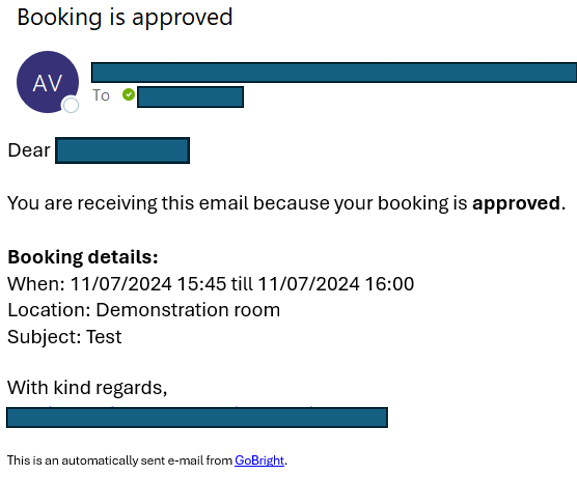Click the presence status circle on avatar

(x=71, y=105)
